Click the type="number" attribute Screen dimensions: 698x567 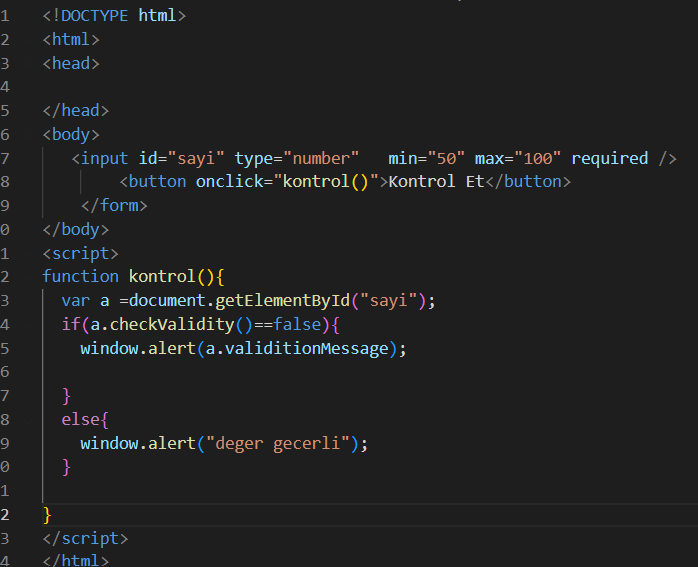click(x=297, y=158)
